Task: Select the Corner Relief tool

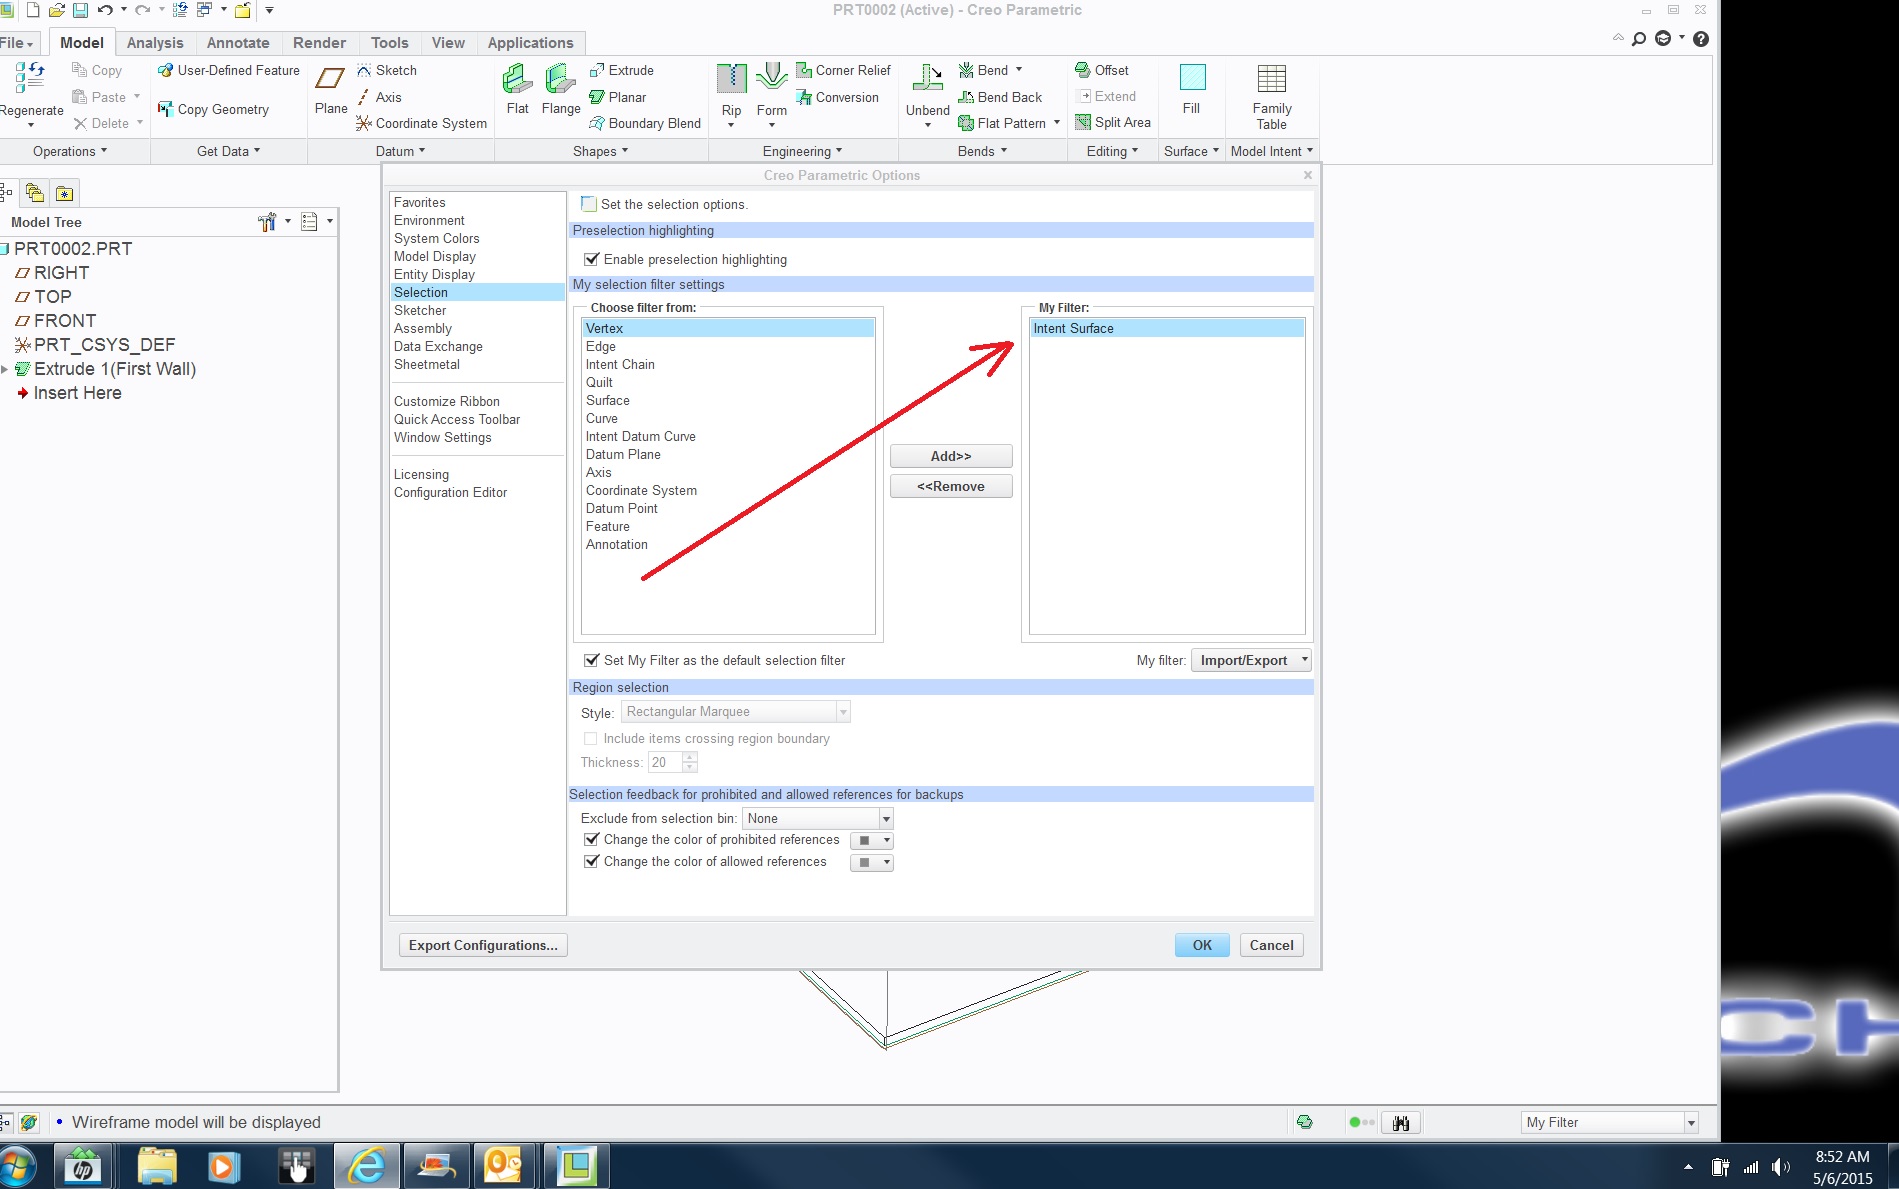Action: (x=843, y=70)
